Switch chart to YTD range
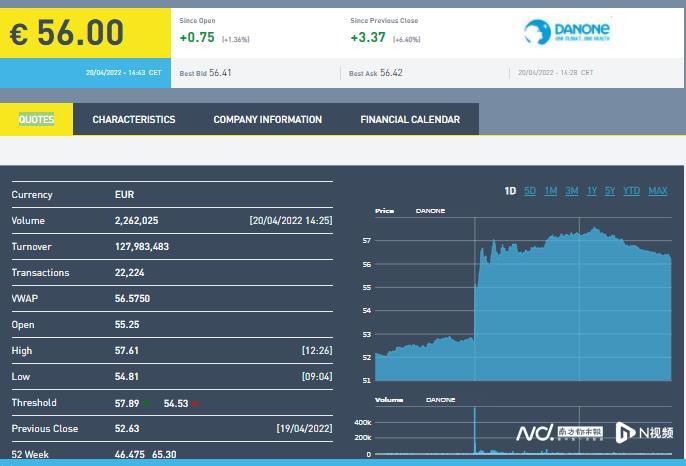 click(x=631, y=191)
